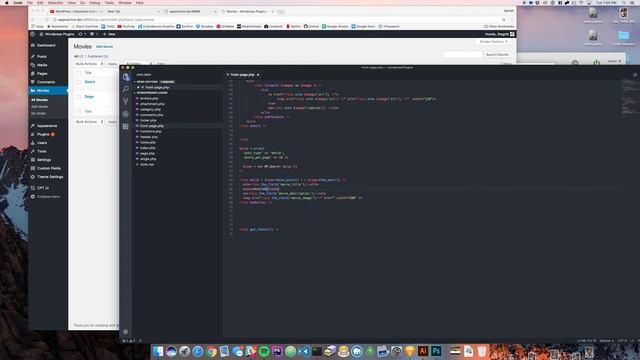Screen dimensions: 640x360
Task: Open the Dogs movie title link
Action: (89, 96)
